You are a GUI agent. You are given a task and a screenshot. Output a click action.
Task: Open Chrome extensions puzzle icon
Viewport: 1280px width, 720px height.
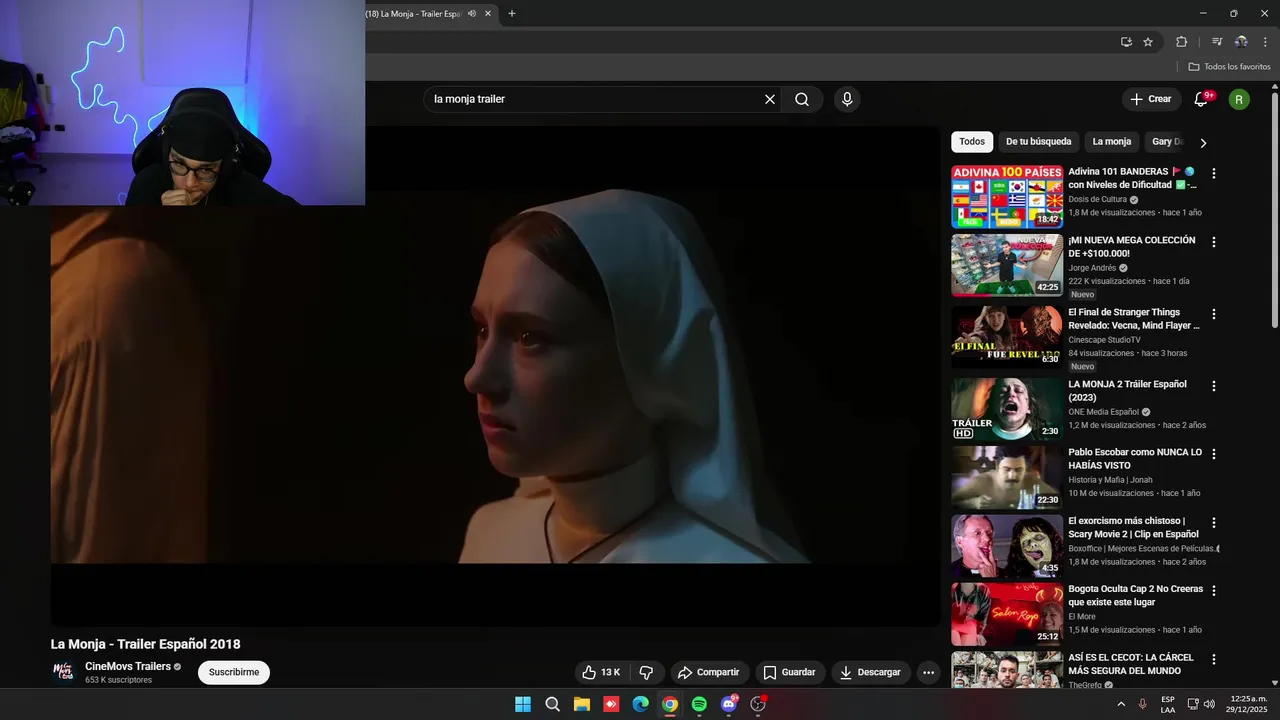click(1181, 42)
